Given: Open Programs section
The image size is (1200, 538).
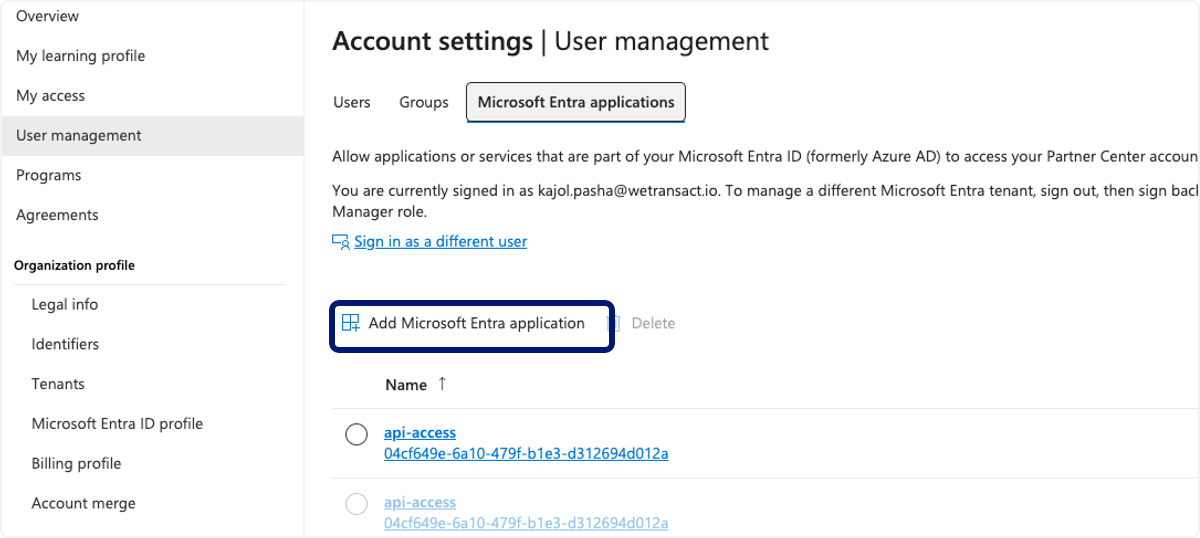Looking at the screenshot, I should pos(48,175).
